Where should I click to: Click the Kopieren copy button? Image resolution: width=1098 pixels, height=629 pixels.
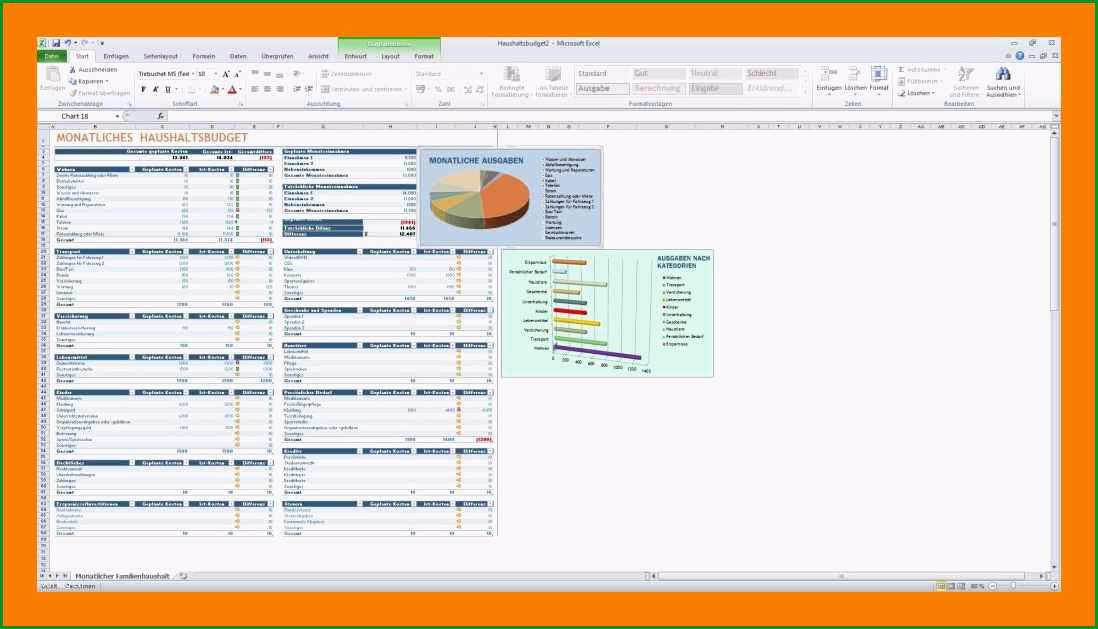pos(88,81)
